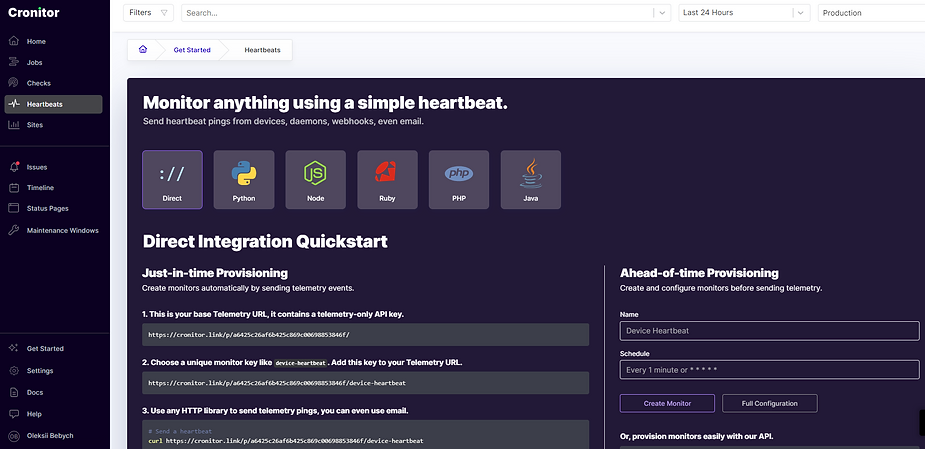Focus the Search input field
This screenshot has width=925, height=449.
tap(418, 12)
